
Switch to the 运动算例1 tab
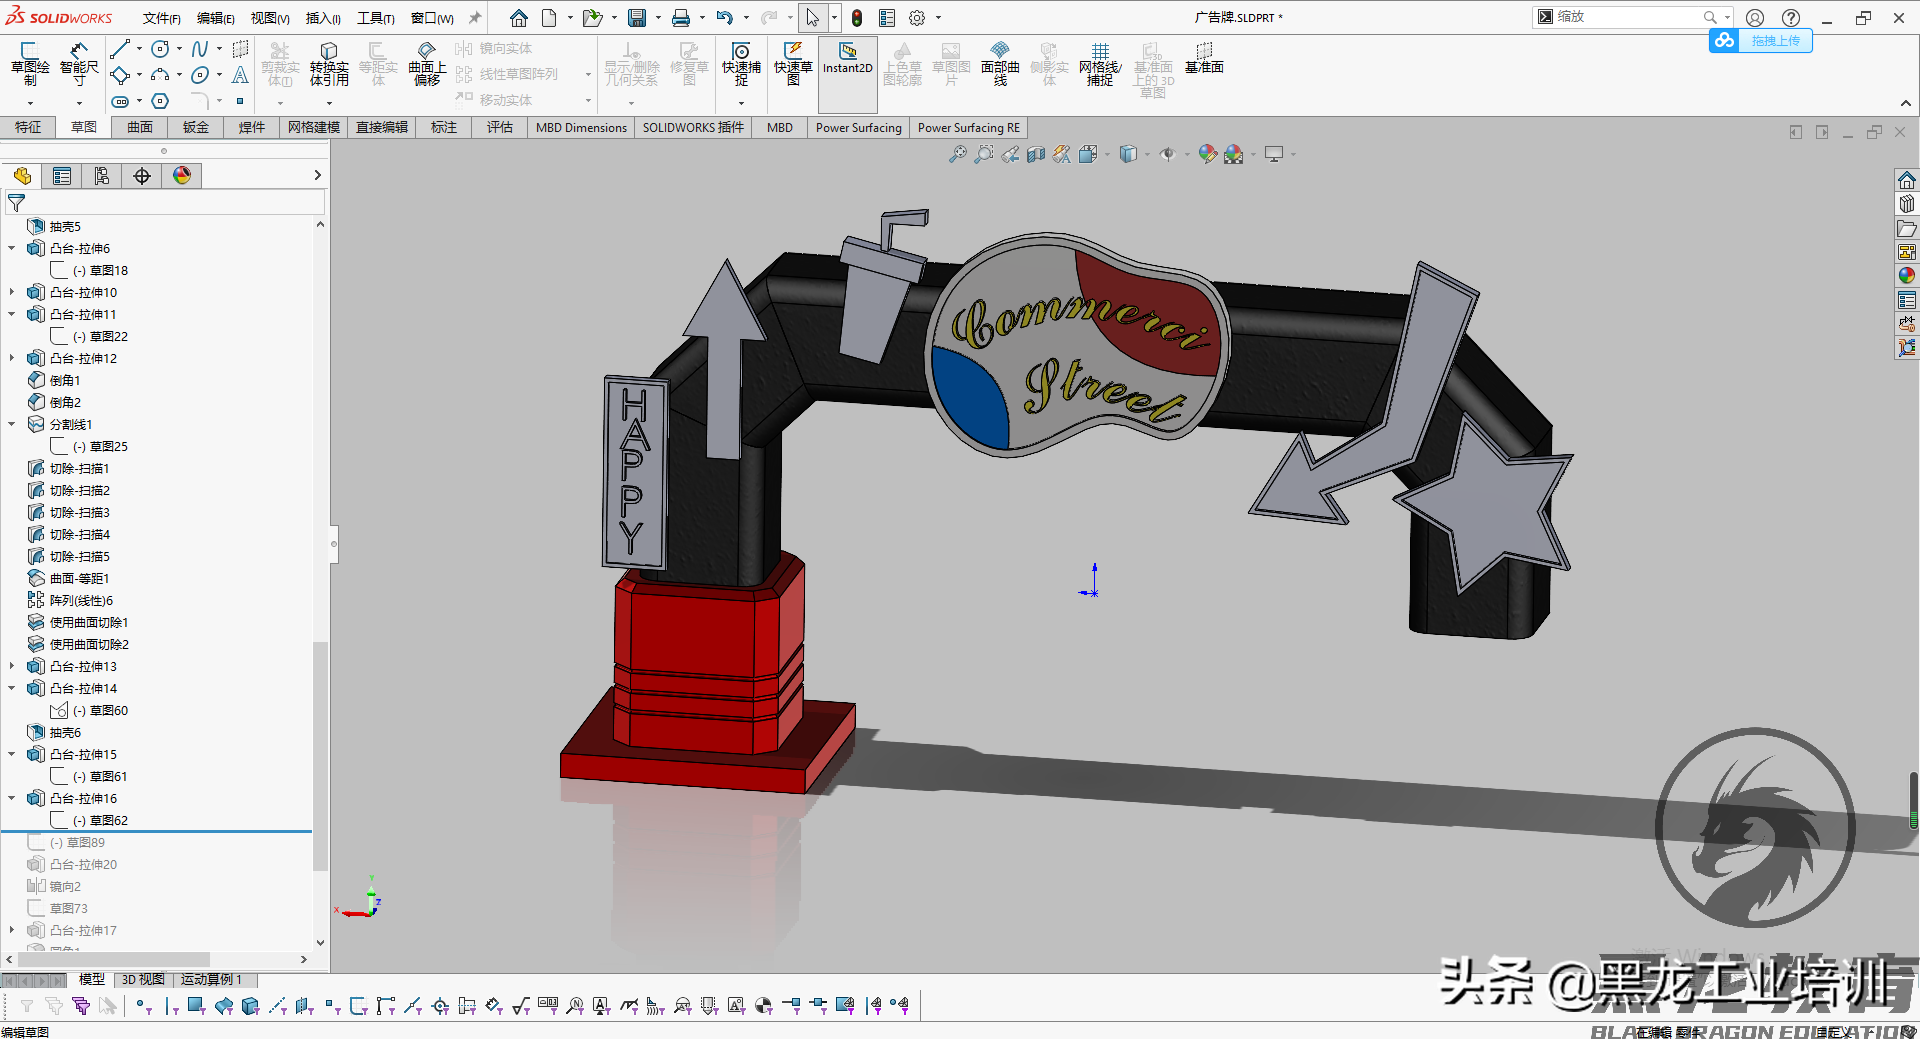[x=212, y=979]
